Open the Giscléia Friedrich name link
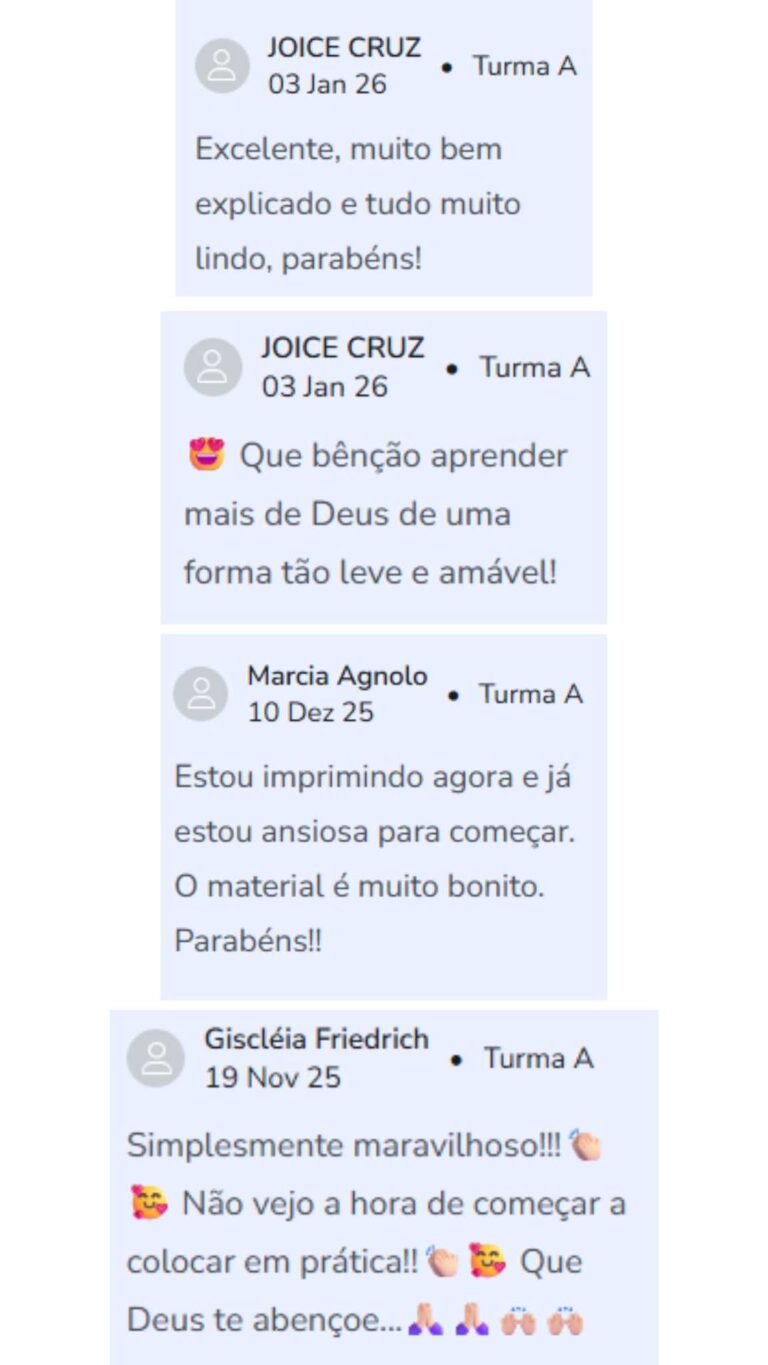 click(x=316, y=1039)
